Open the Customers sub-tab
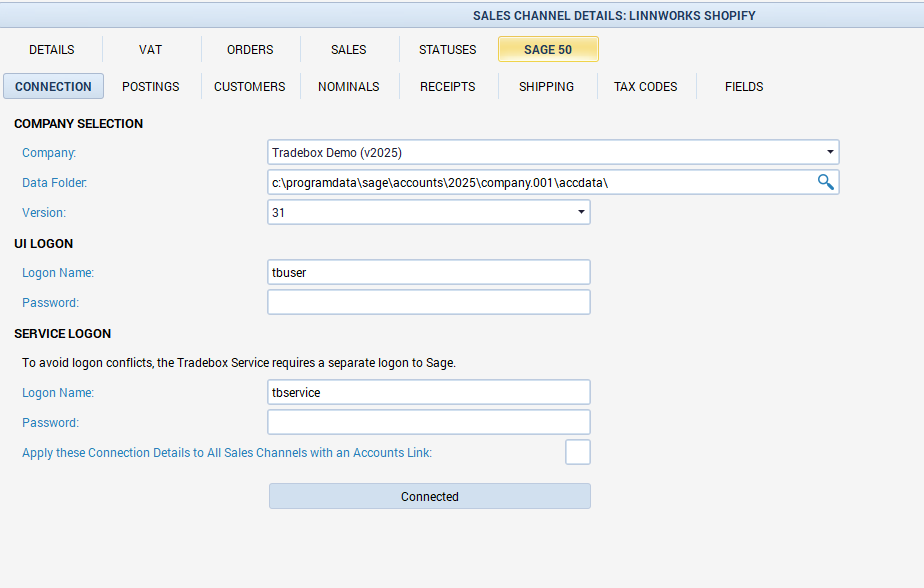The image size is (924, 588). (250, 87)
